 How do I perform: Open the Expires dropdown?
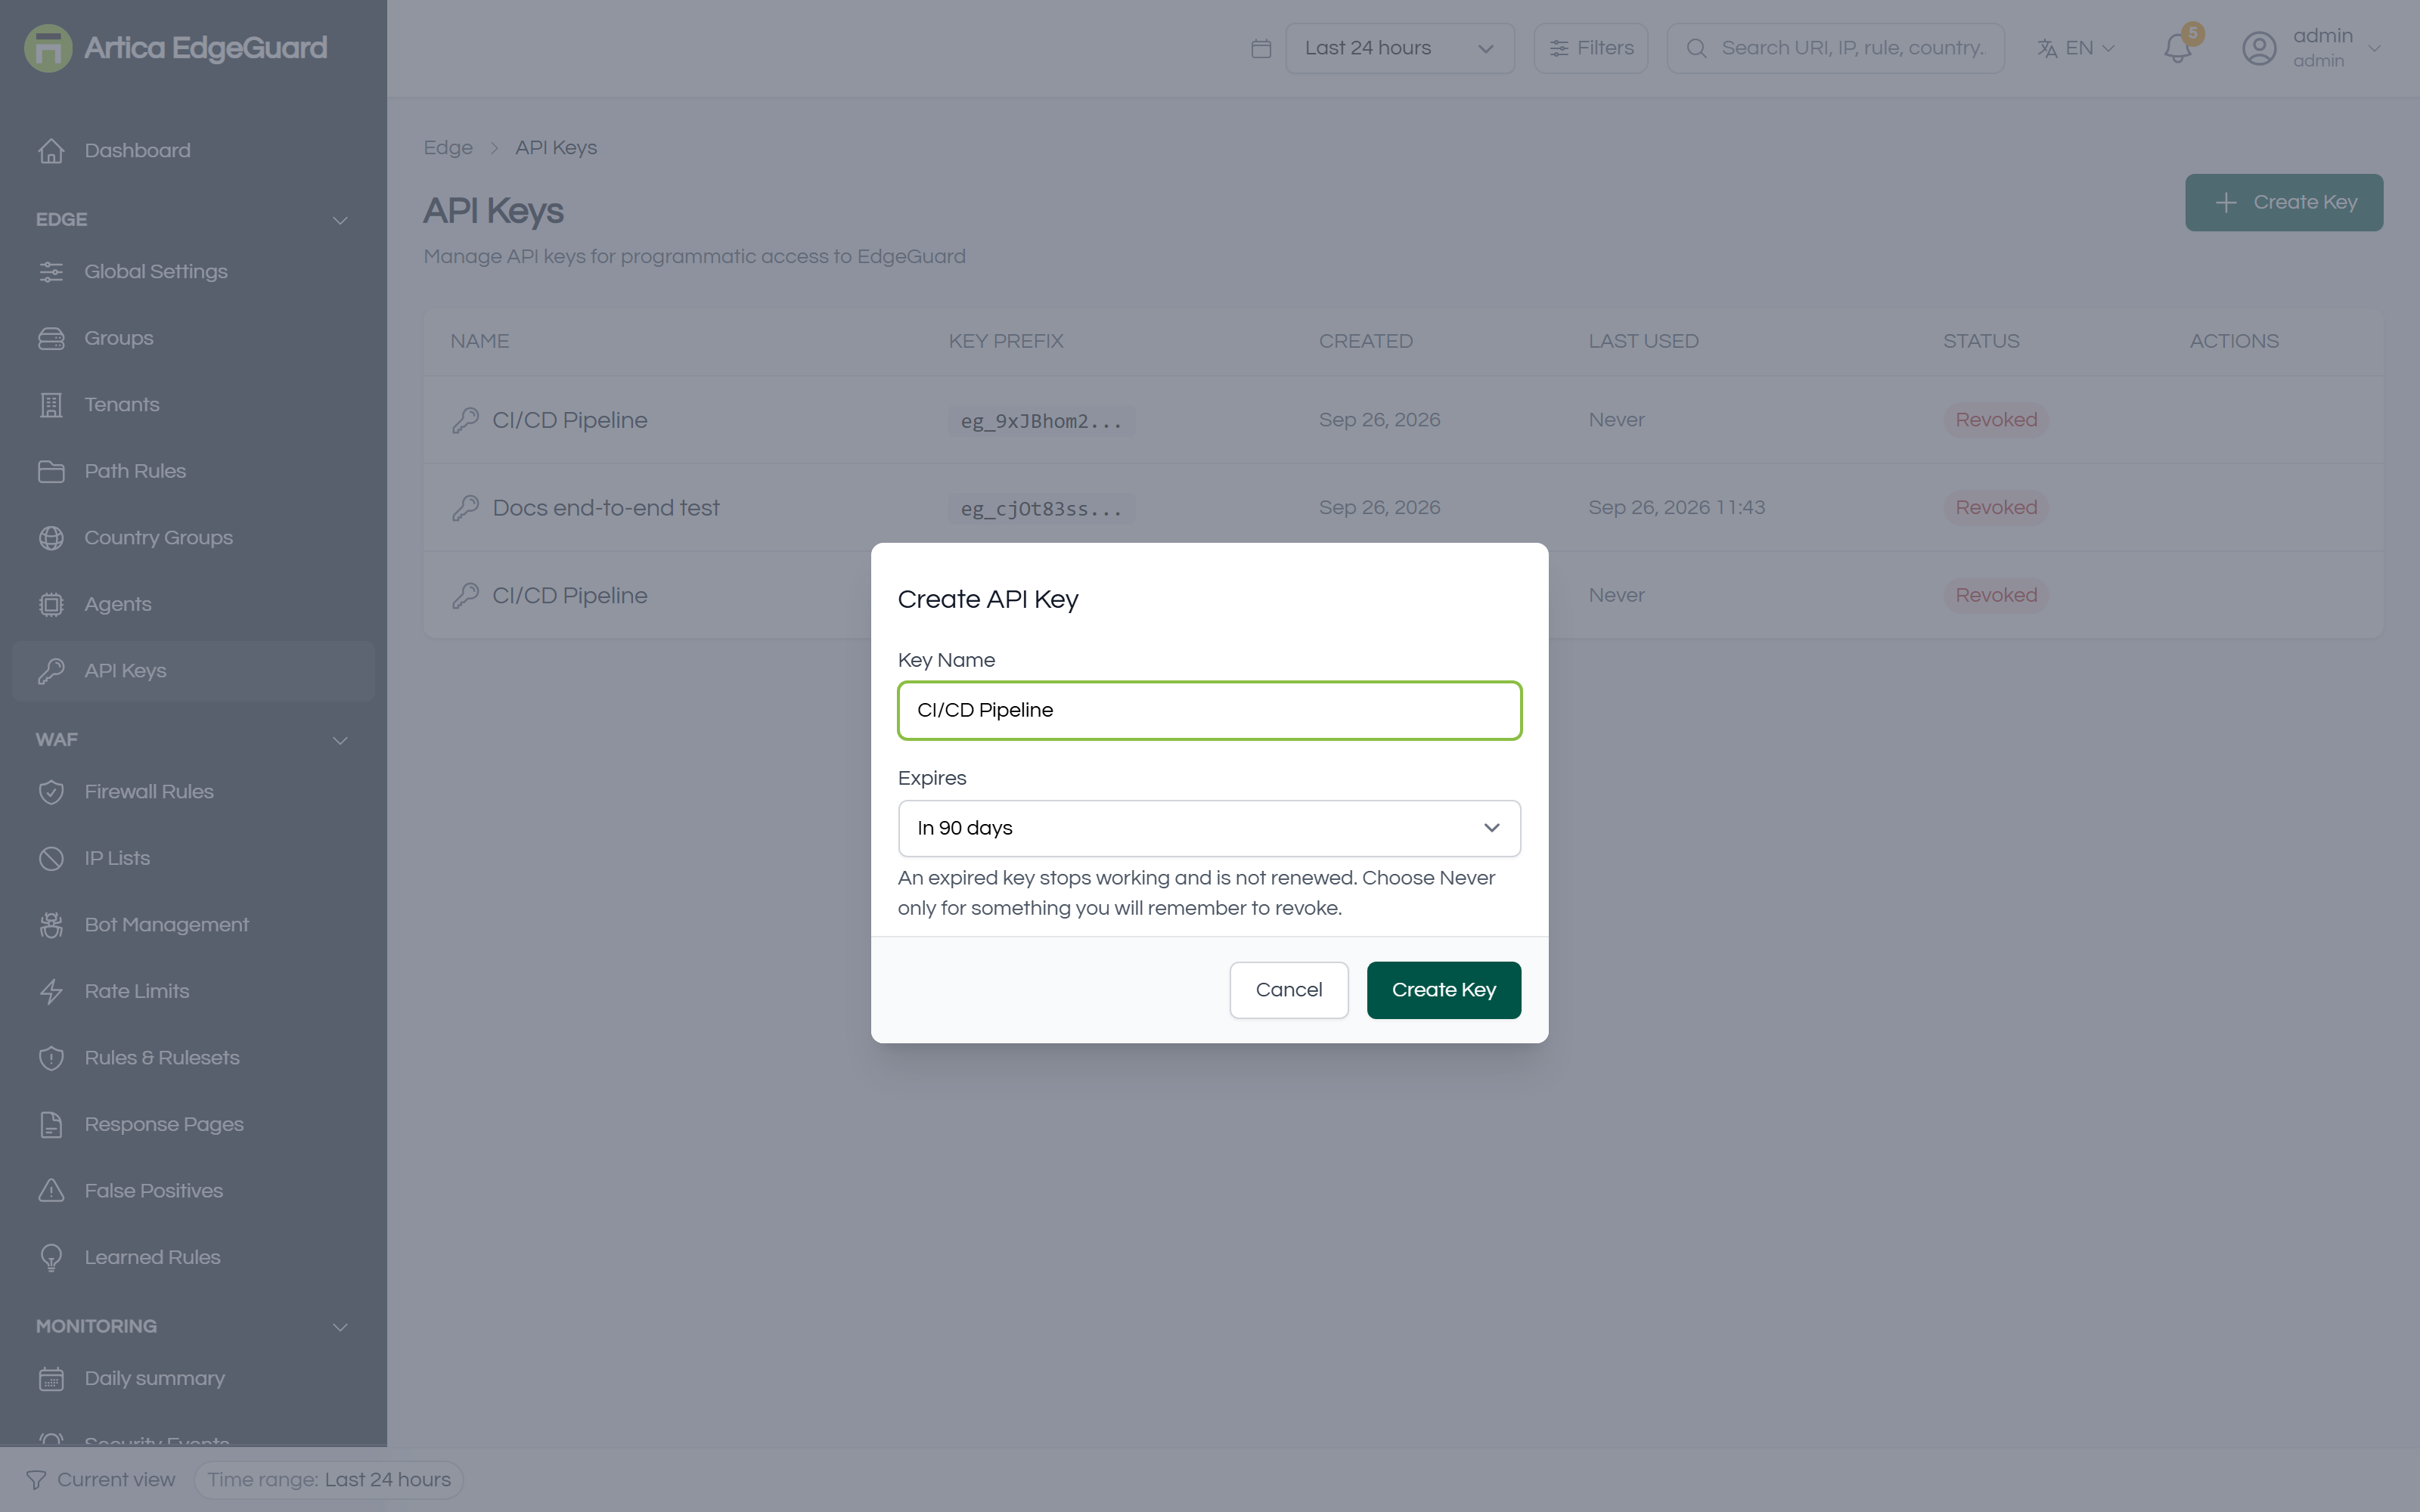(x=1209, y=828)
